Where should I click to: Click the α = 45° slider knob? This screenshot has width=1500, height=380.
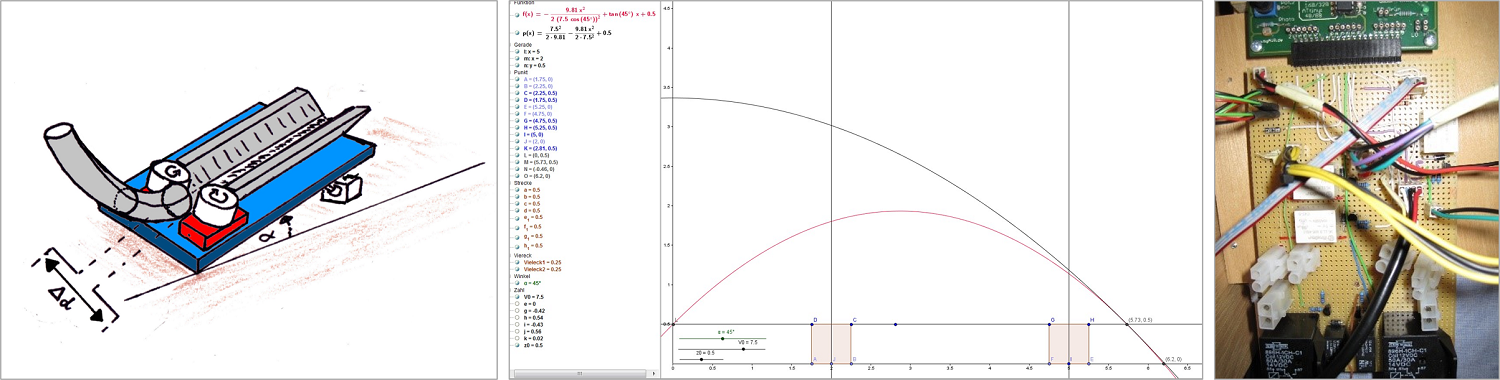pyautogui.click(x=723, y=338)
